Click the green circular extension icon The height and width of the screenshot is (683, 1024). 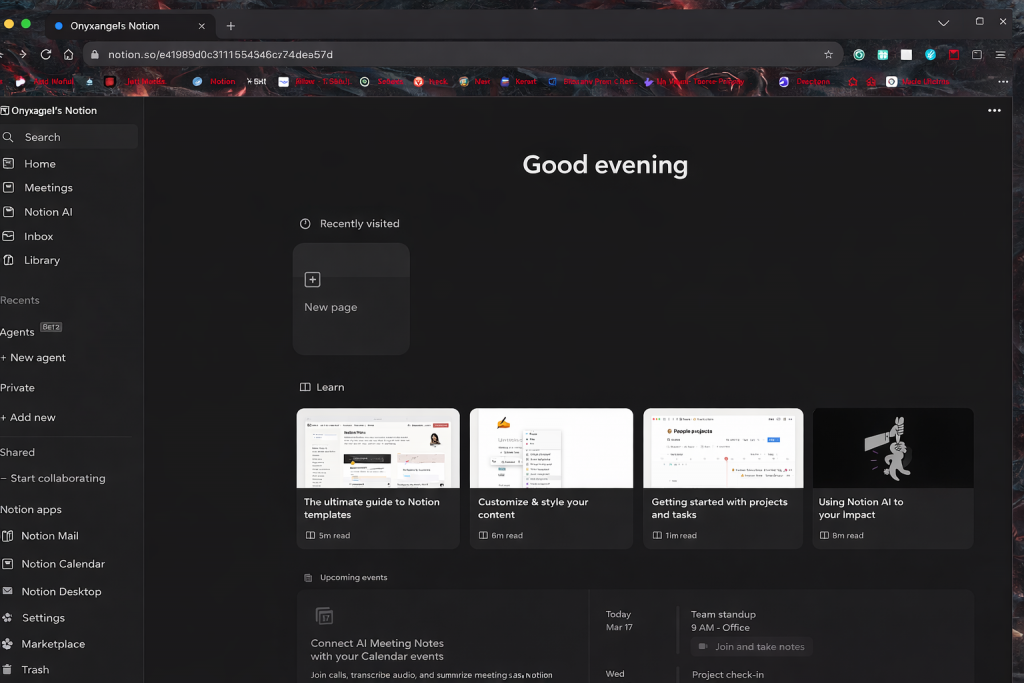coord(859,55)
